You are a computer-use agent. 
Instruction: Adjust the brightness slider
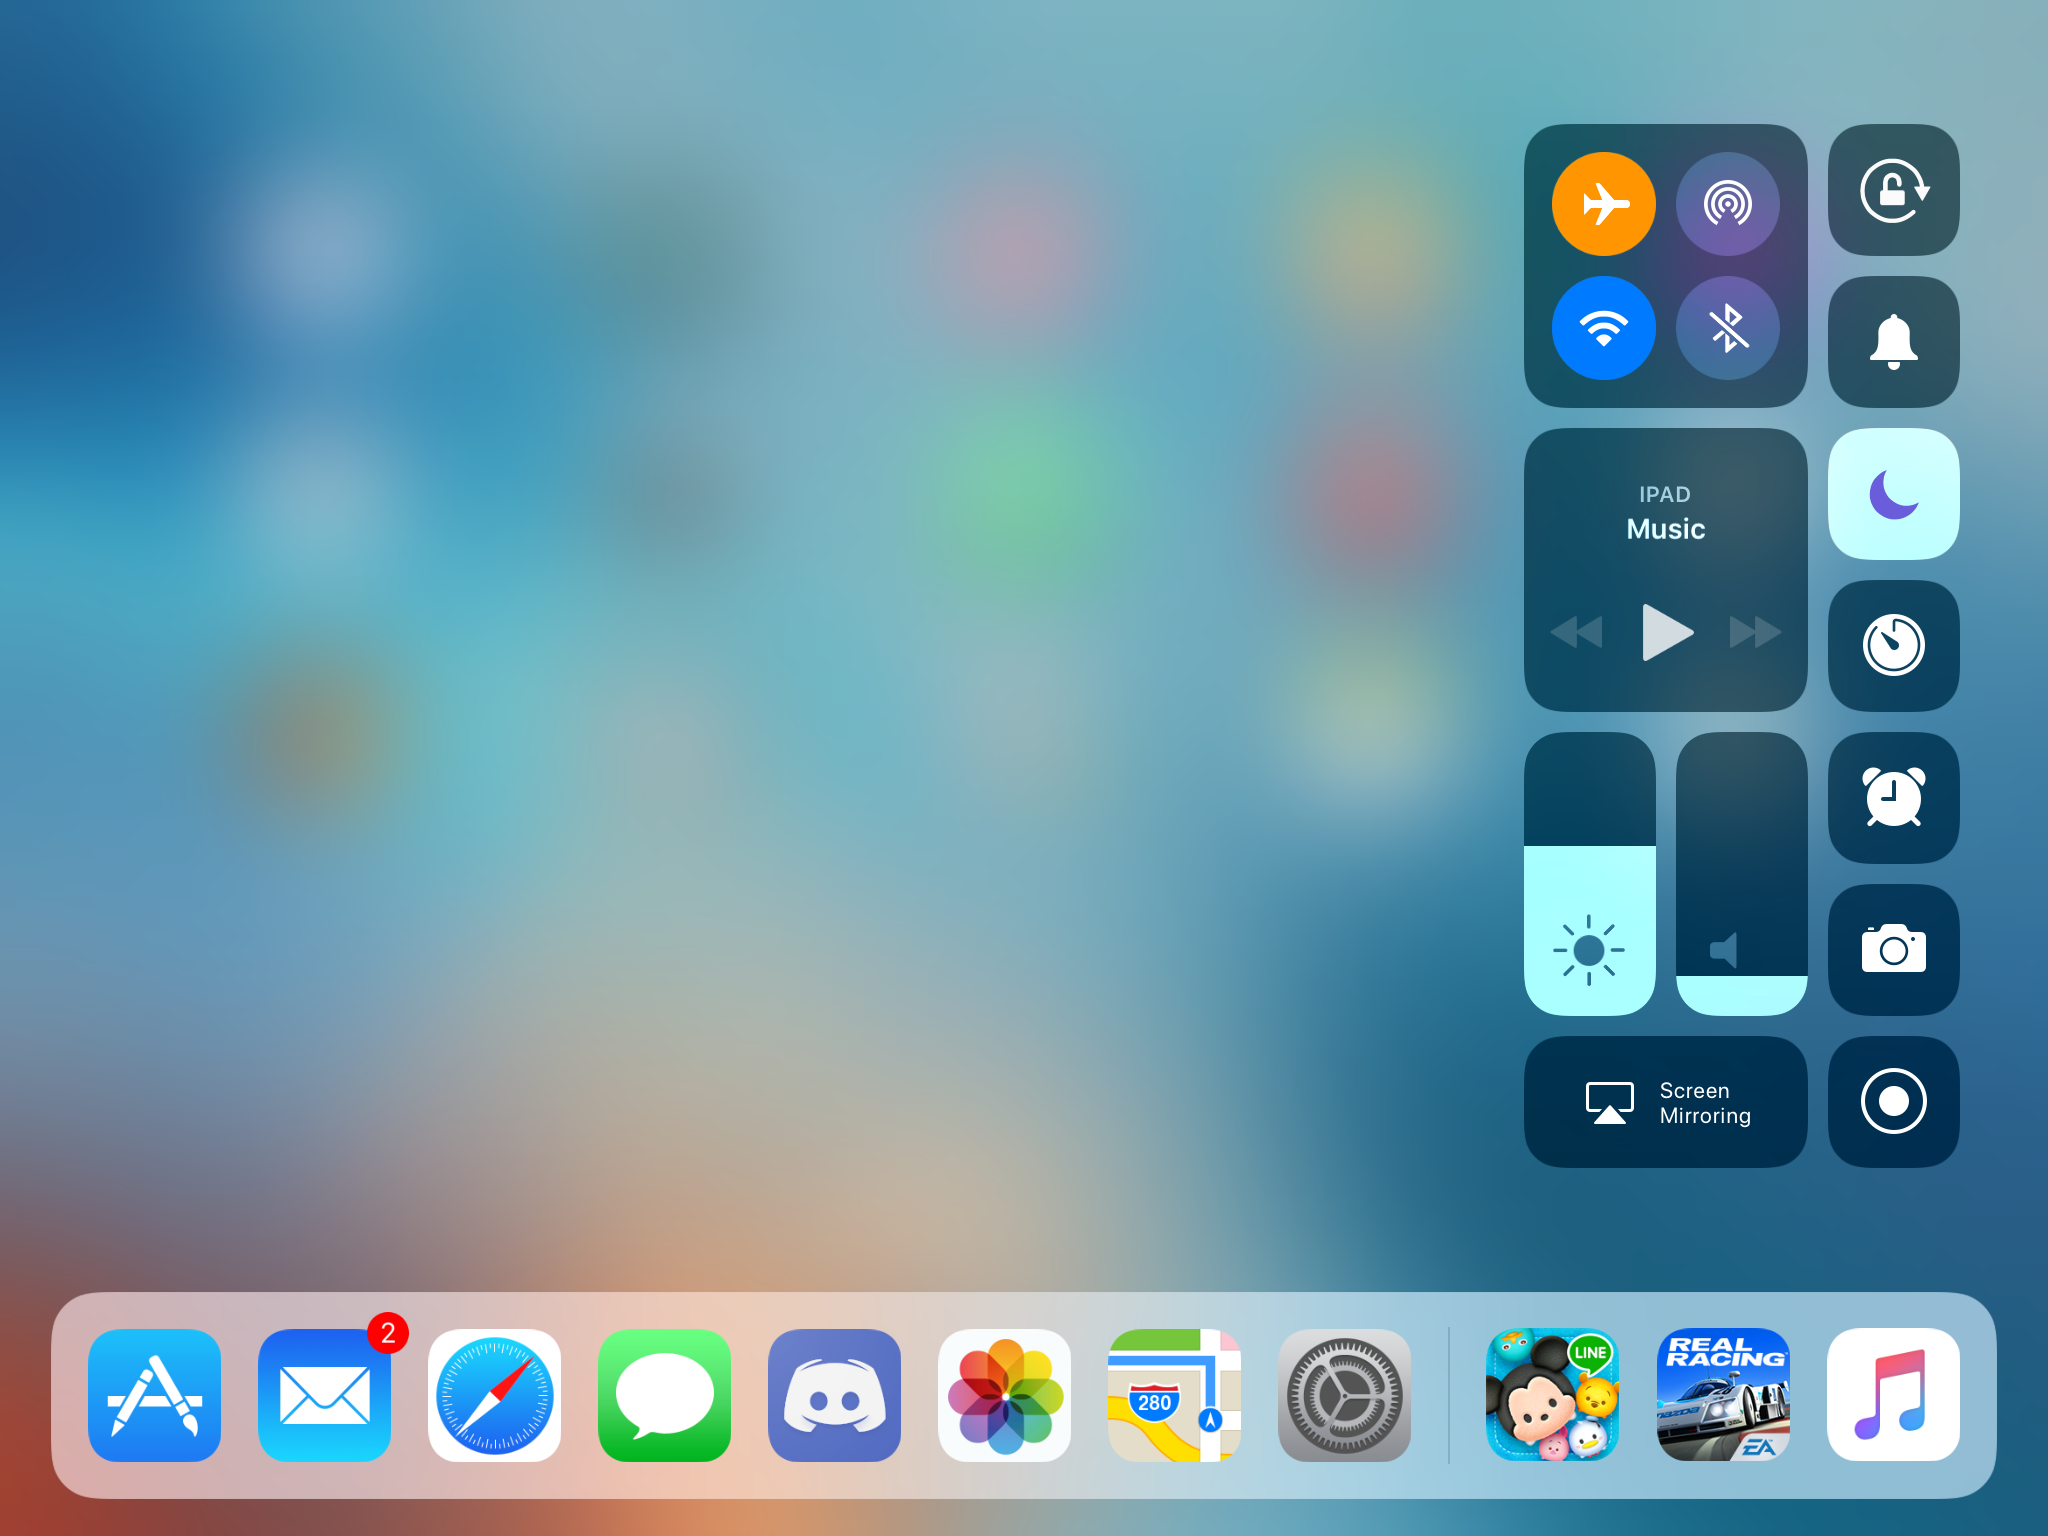[x=1589, y=874]
